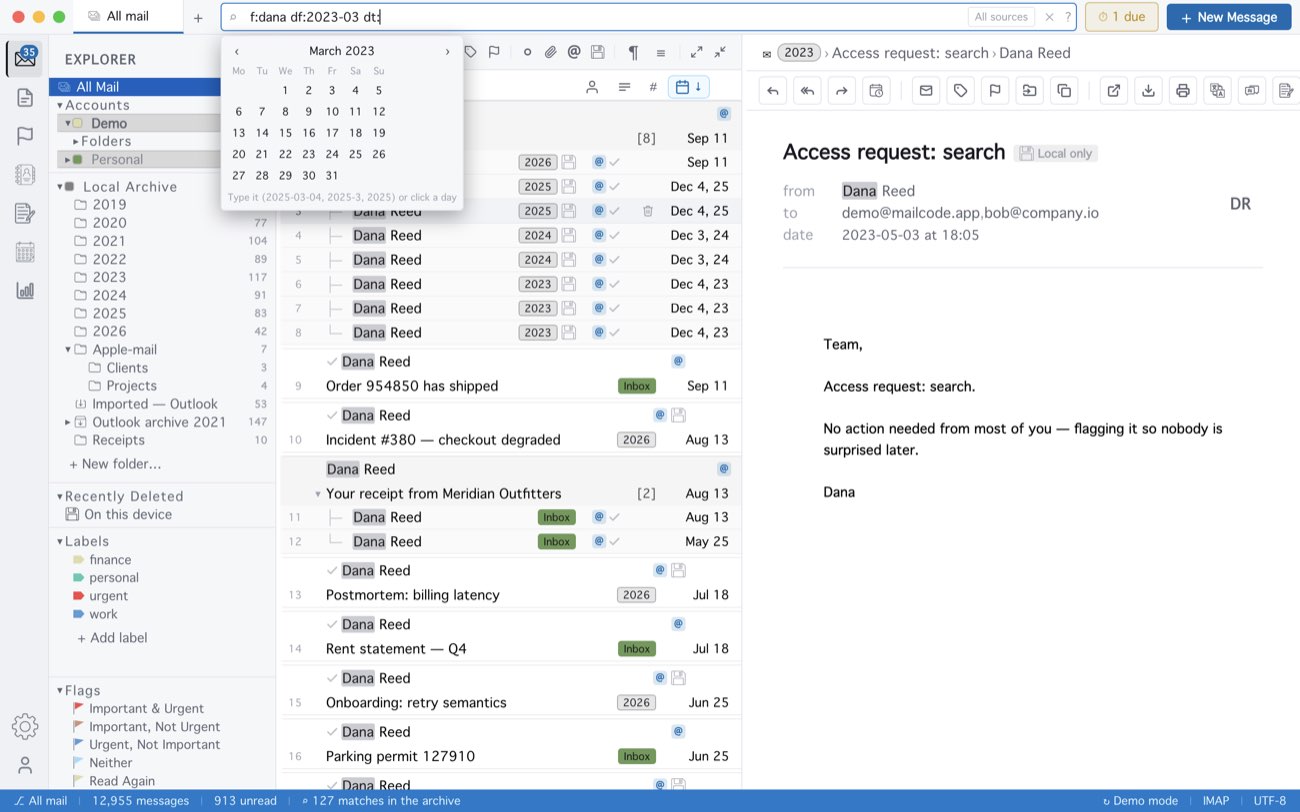Viewport: 1300px width, 812px height.
Task: Download the message with the download icon
Action: tap(1149, 90)
